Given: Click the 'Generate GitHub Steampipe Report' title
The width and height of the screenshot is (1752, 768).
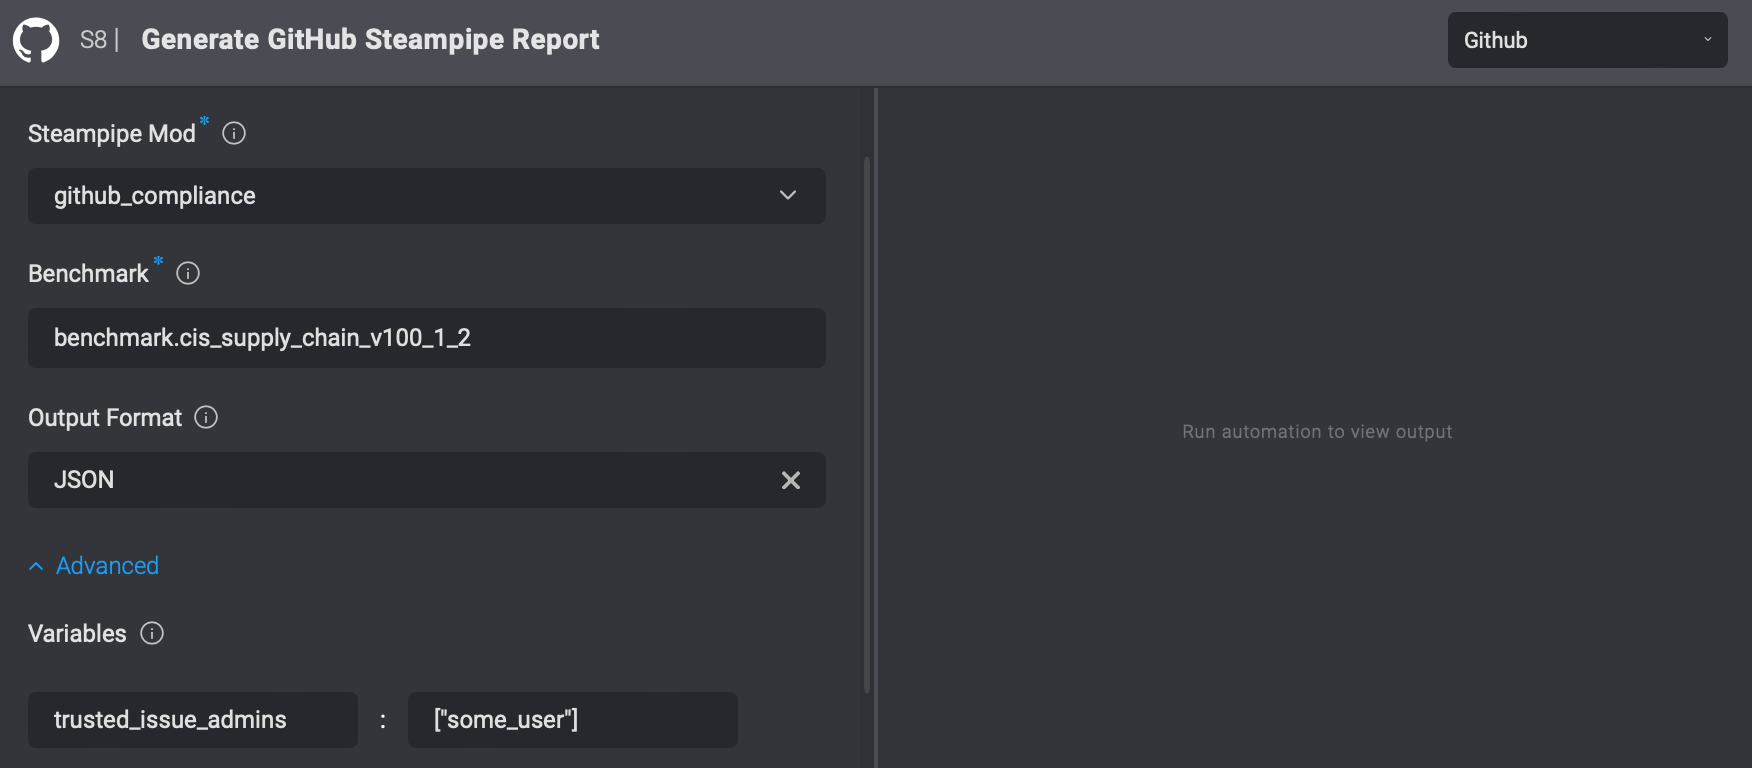Looking at the screenshot, I should 370,40.
